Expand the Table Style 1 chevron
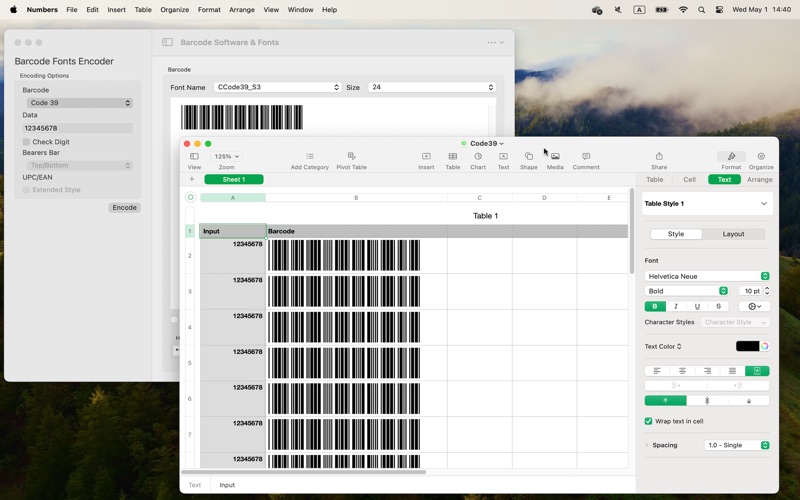 tap(764, 204)
